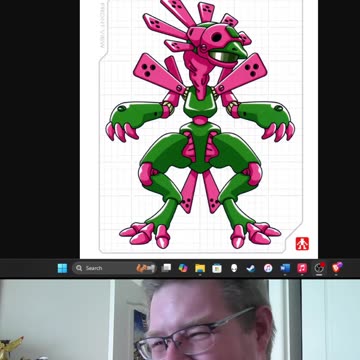Open the Apple Music red icon
Viewport: 360px width, 360px height.
pos(302,268)
